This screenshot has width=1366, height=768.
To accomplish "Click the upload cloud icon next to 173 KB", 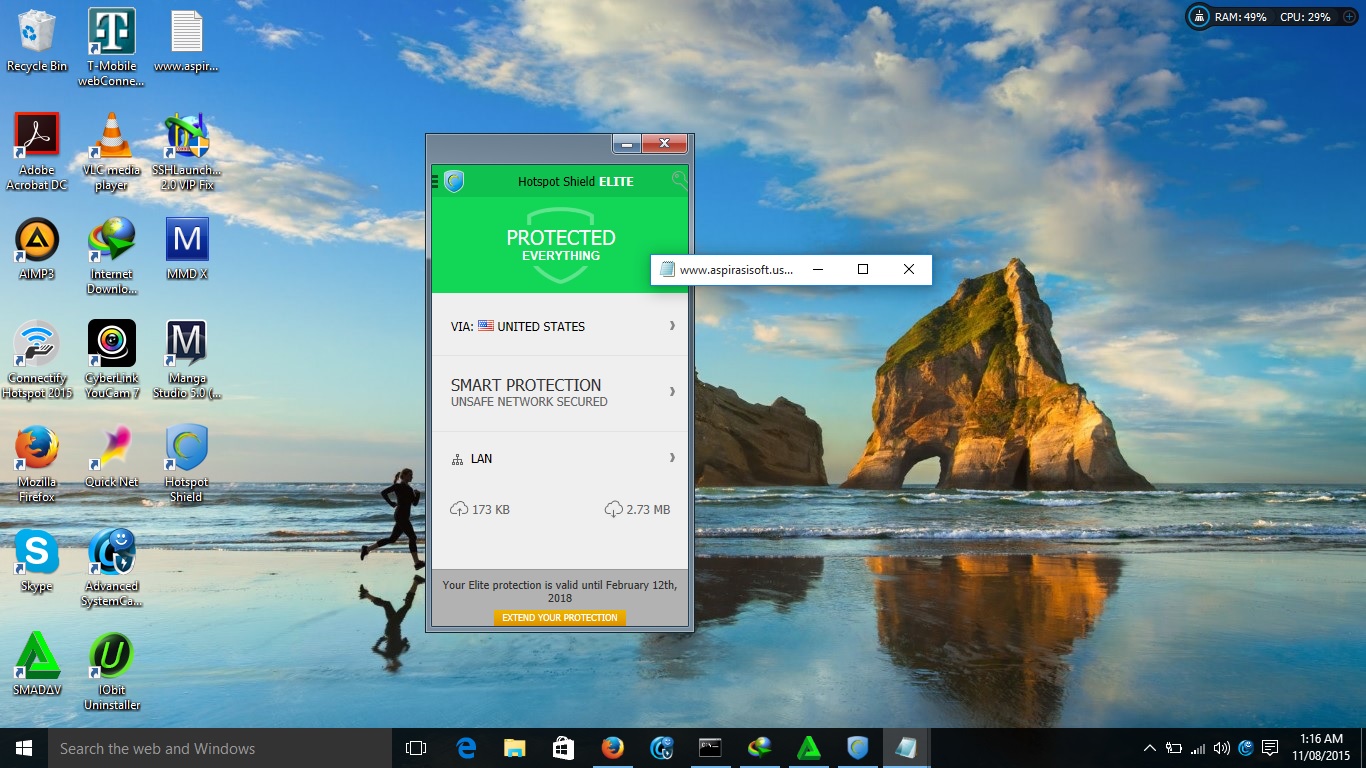I will (459, 509).
